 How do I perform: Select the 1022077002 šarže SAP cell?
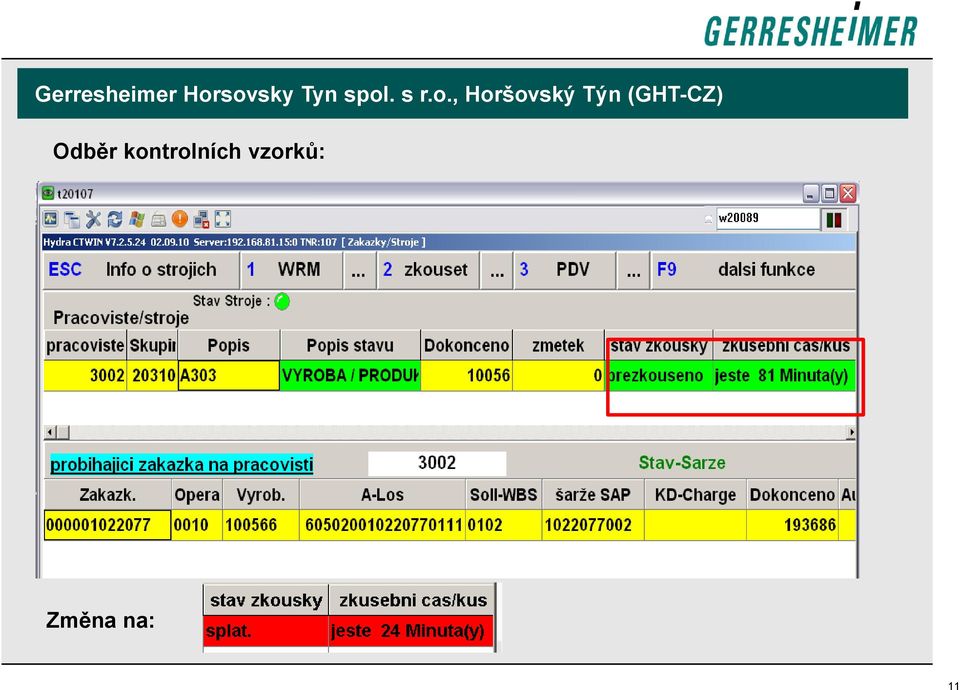[x=593, y=525]
